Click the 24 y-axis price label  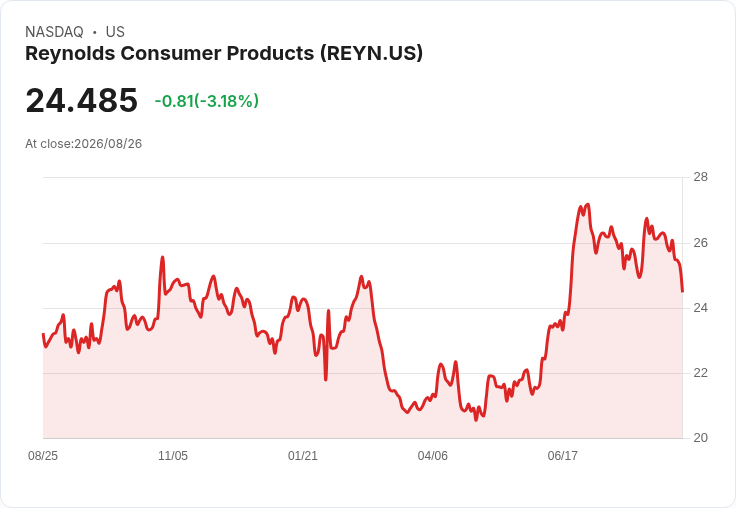click(x=700, y=308)
